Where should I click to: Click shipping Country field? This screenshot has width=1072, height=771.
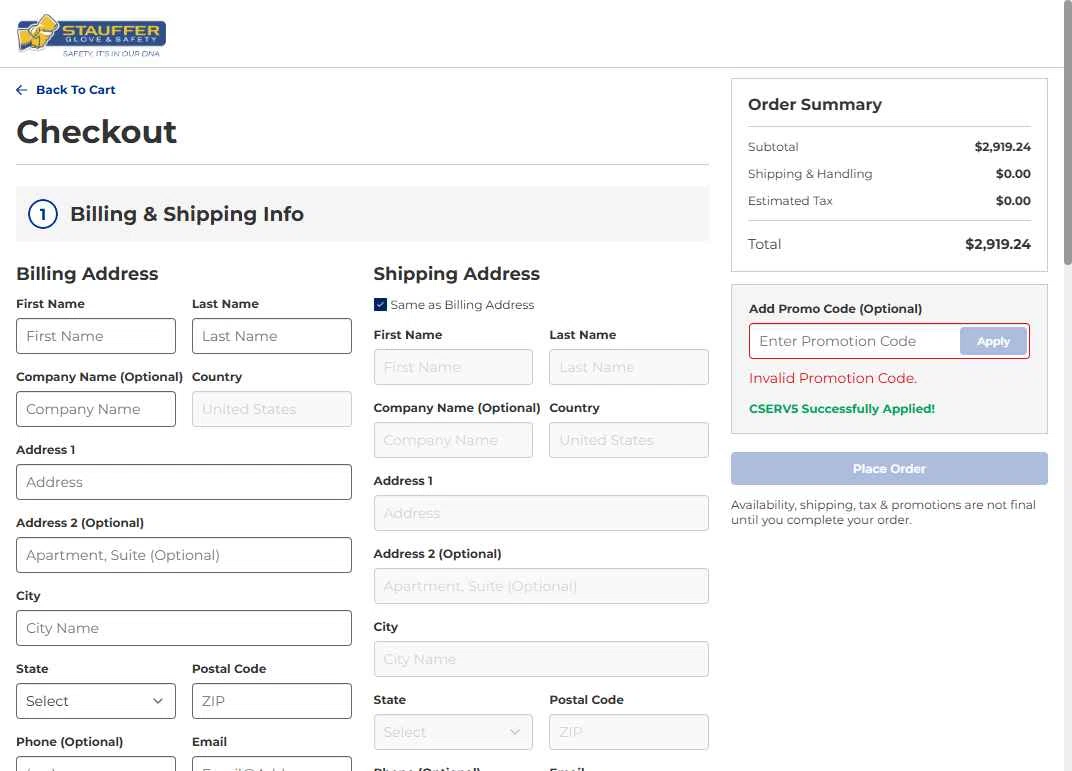[x=629, y=440]
